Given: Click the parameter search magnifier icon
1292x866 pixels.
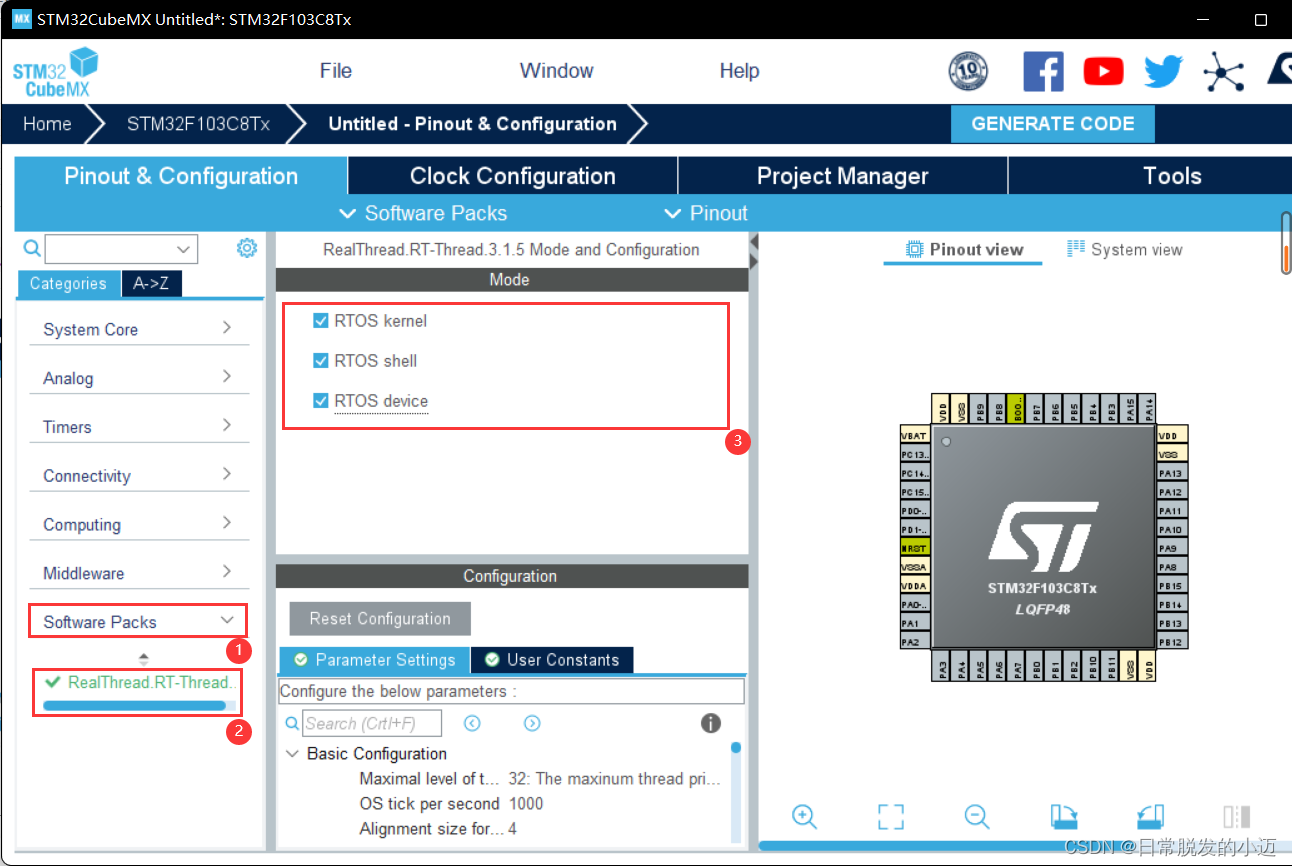Looking at the screenshot, I should pyautogui.click(x=292, y=723).
